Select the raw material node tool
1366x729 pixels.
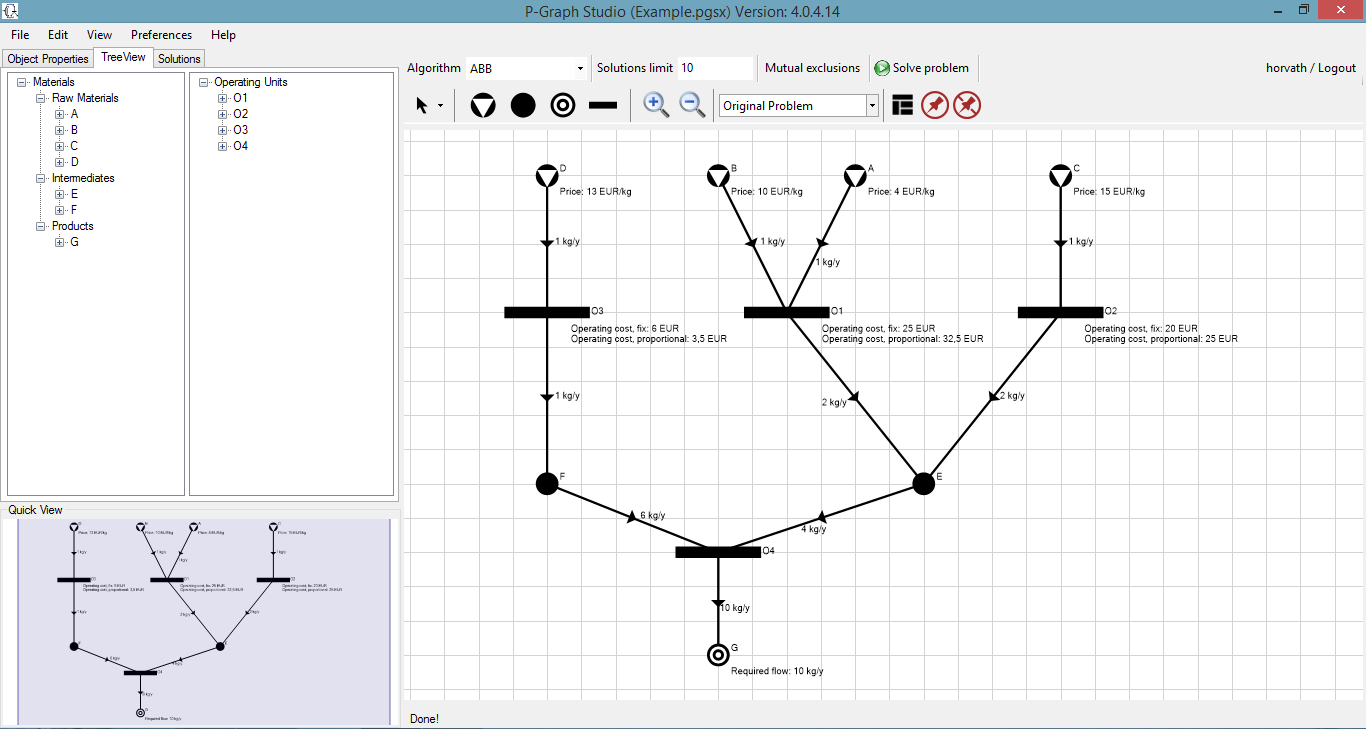coord(483,105)
